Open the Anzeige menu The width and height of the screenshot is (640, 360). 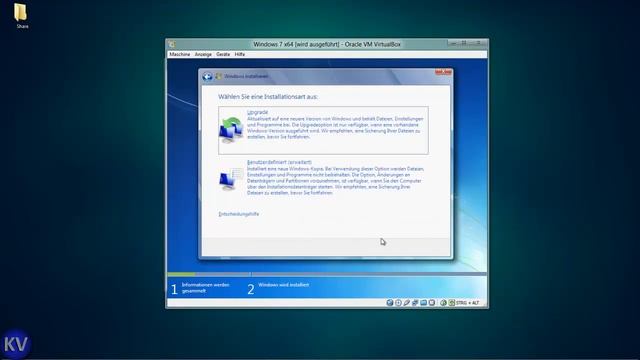pos(203,54)
